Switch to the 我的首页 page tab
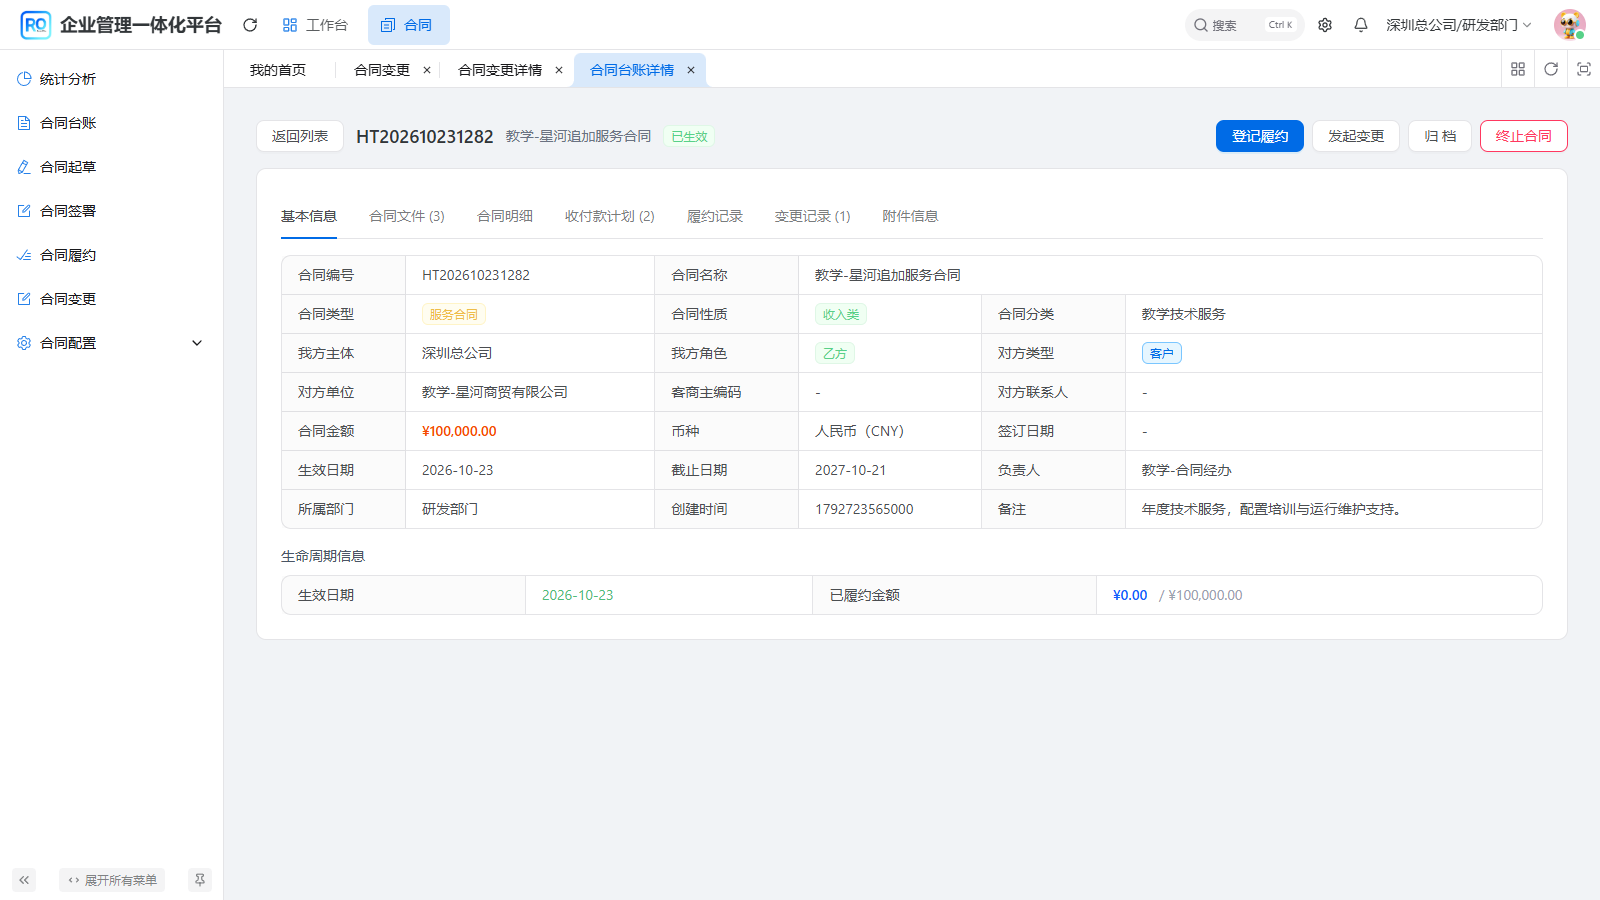The image size is (1600, 900). click(278, 70)
